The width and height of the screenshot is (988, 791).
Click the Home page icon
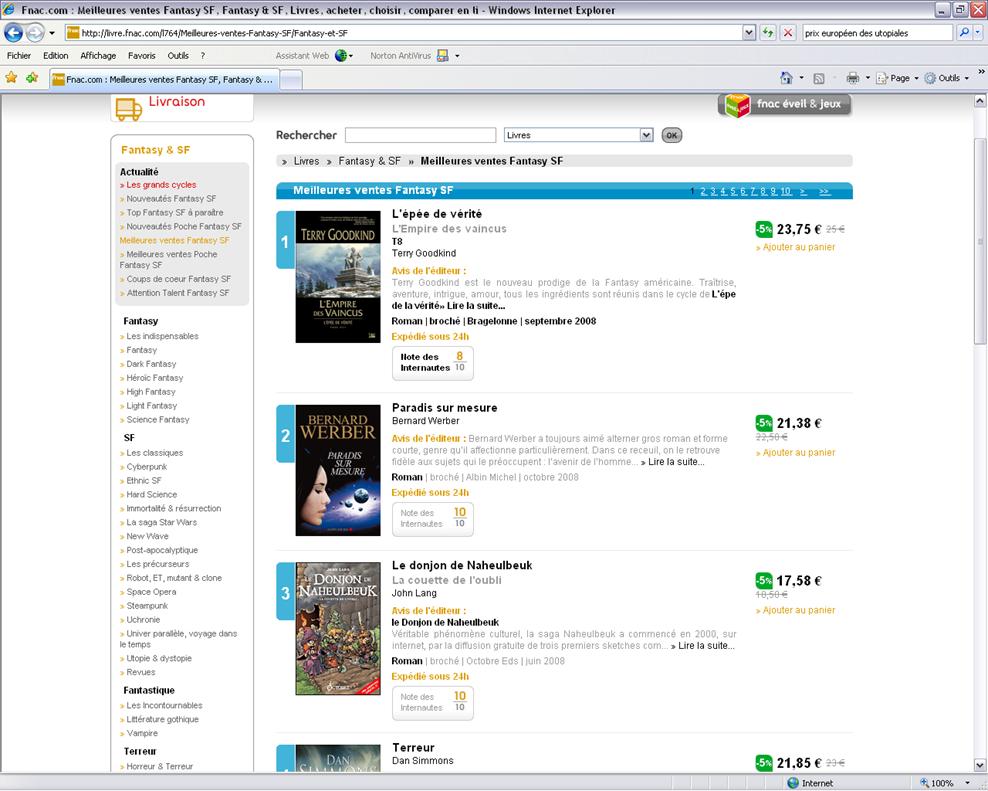786,78
